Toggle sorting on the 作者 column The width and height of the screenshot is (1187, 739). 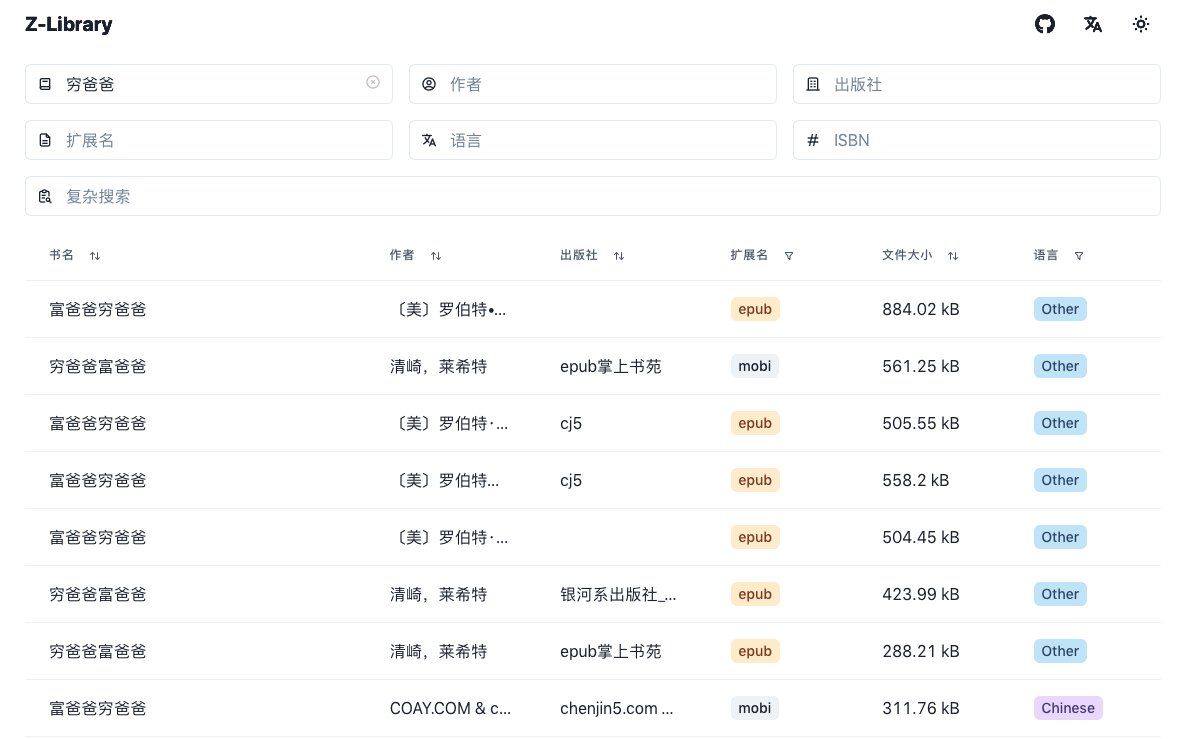(x=436, y=256)
